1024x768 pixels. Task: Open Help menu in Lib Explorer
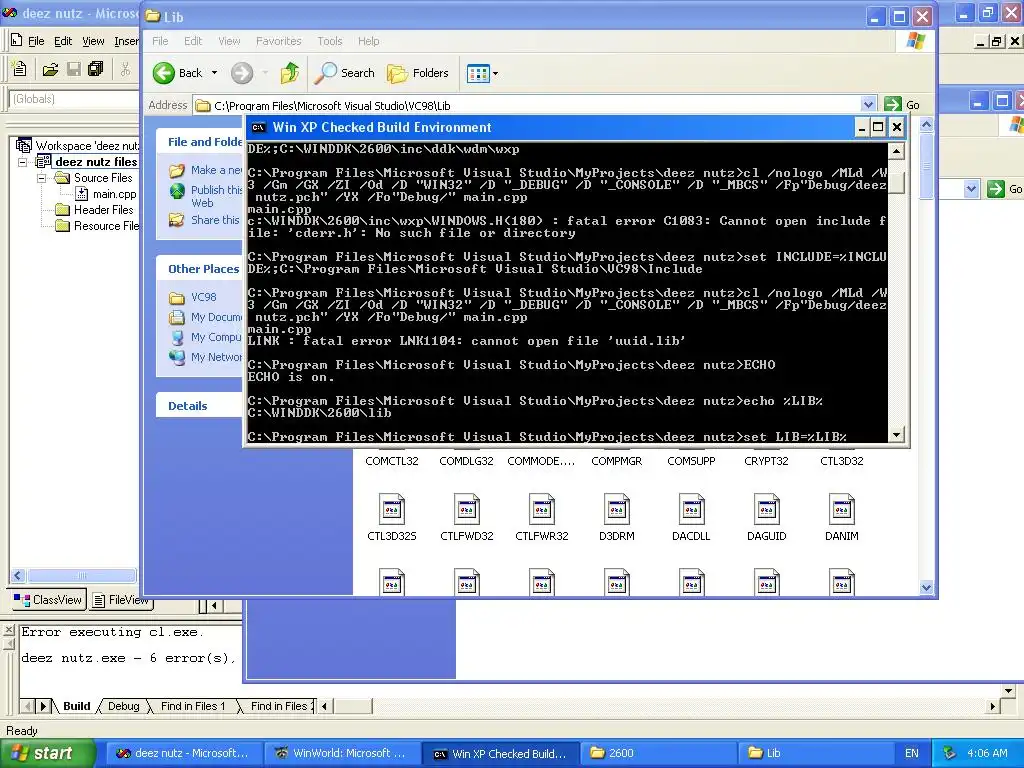coord(368,41)
